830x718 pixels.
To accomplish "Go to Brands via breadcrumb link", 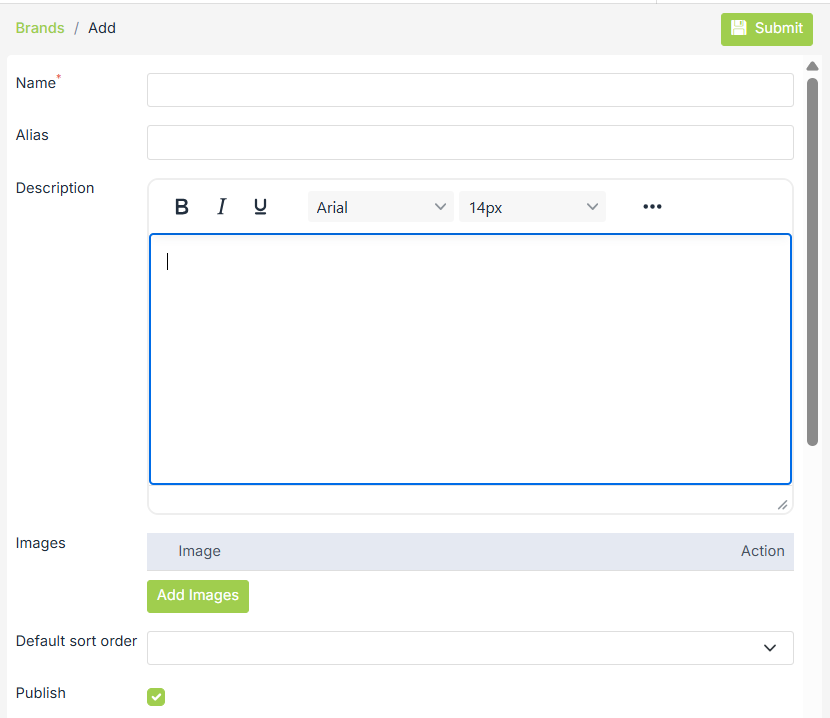I will point(40,28).
